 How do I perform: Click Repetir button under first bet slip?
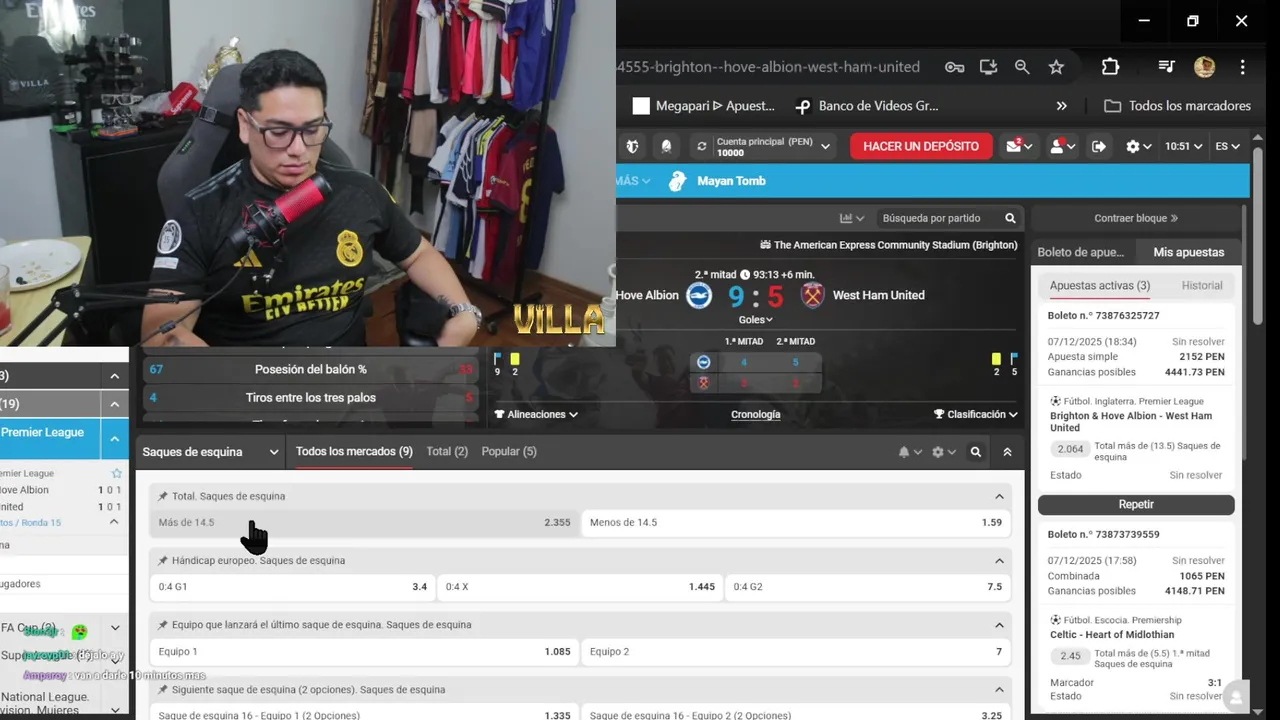(1136, 505)
